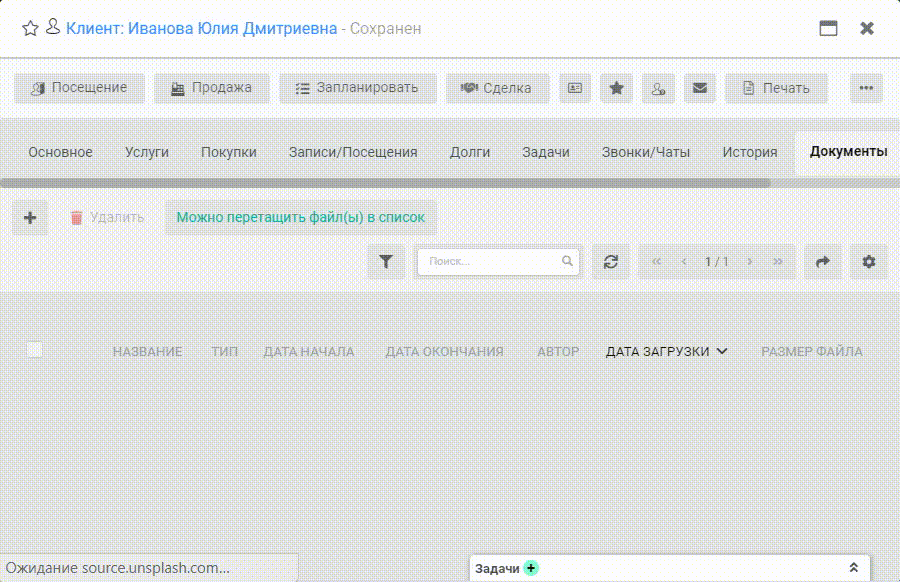Click the drag files hint label

click(301, 218)
